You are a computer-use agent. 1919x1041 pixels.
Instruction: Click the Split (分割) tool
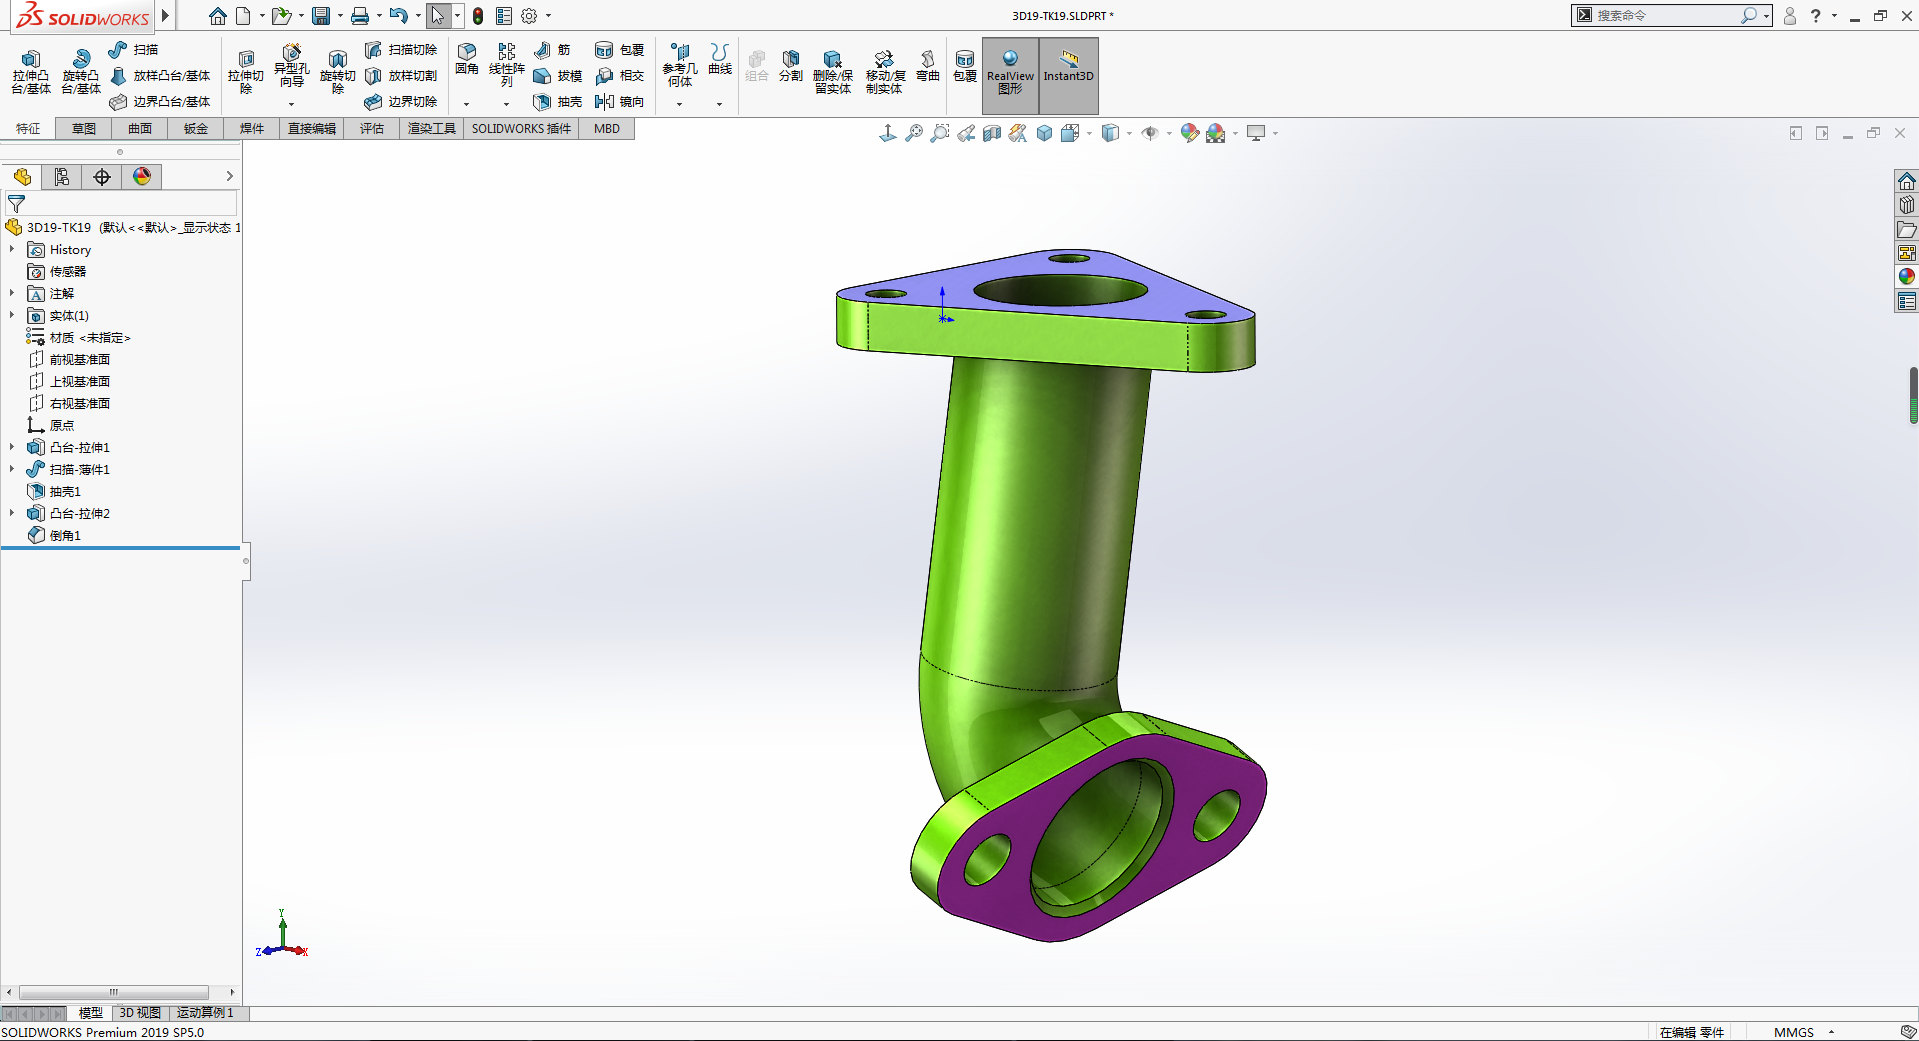click(791, 66)
